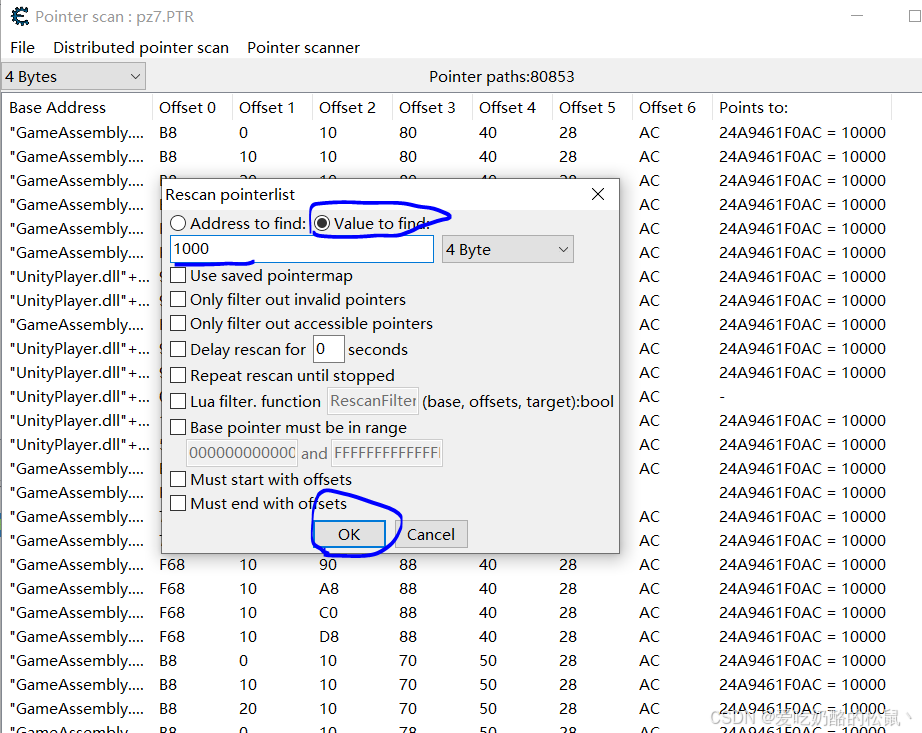Image resolution: width=922 pixels, height=733 pixels.
Task: Click the range start address field
Action: [242, 453]
